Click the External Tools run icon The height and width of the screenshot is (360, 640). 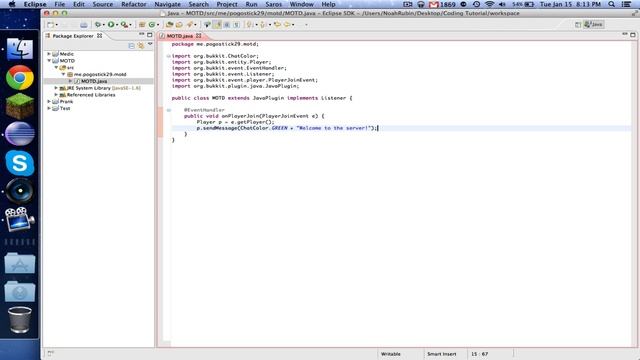click(x=124, y=25)
